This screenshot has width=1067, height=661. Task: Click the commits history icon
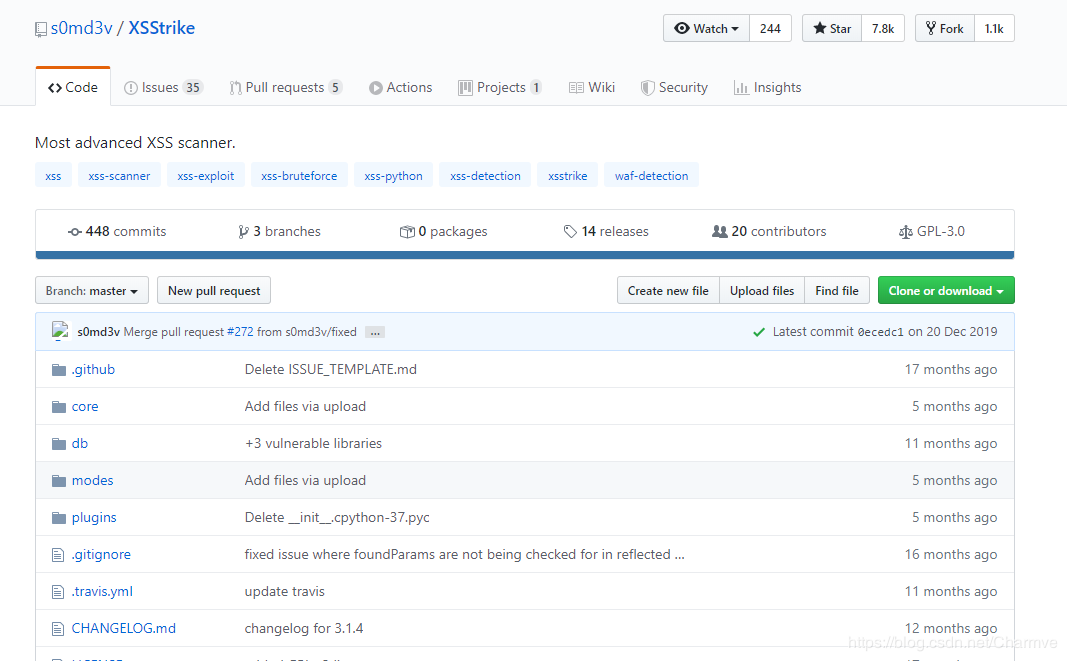click(x=75, y=232)
